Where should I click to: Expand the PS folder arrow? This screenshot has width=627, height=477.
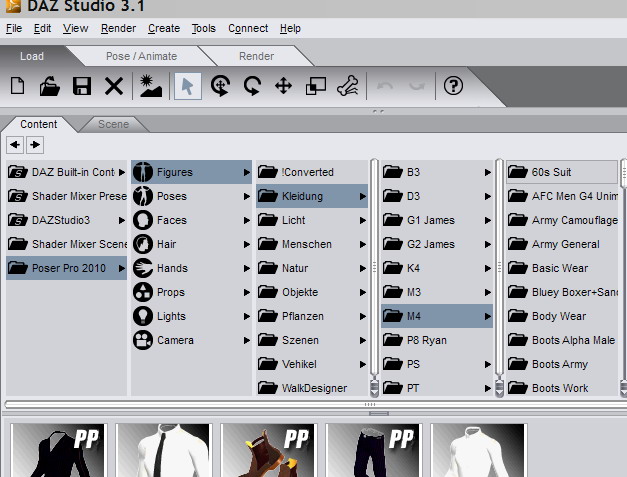pos(488,364)
